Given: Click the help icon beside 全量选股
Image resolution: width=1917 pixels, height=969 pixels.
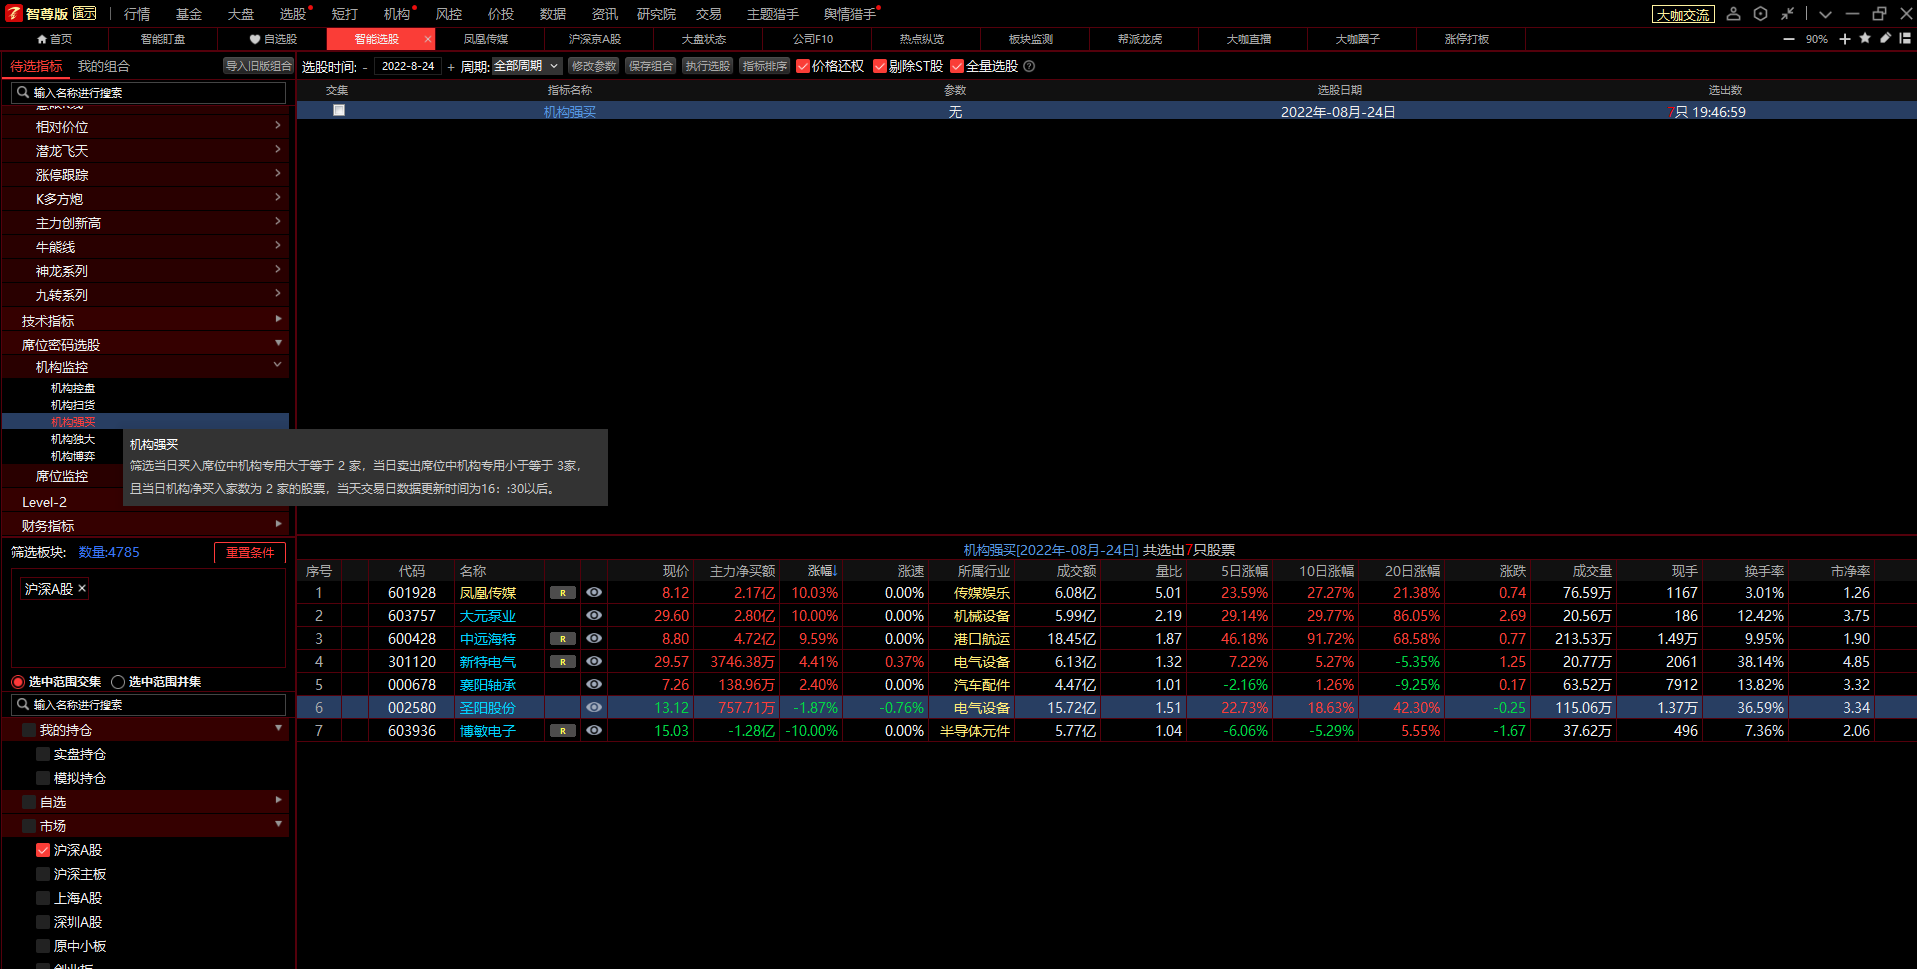Looking at the screenshot, I should pos(1029,66).
